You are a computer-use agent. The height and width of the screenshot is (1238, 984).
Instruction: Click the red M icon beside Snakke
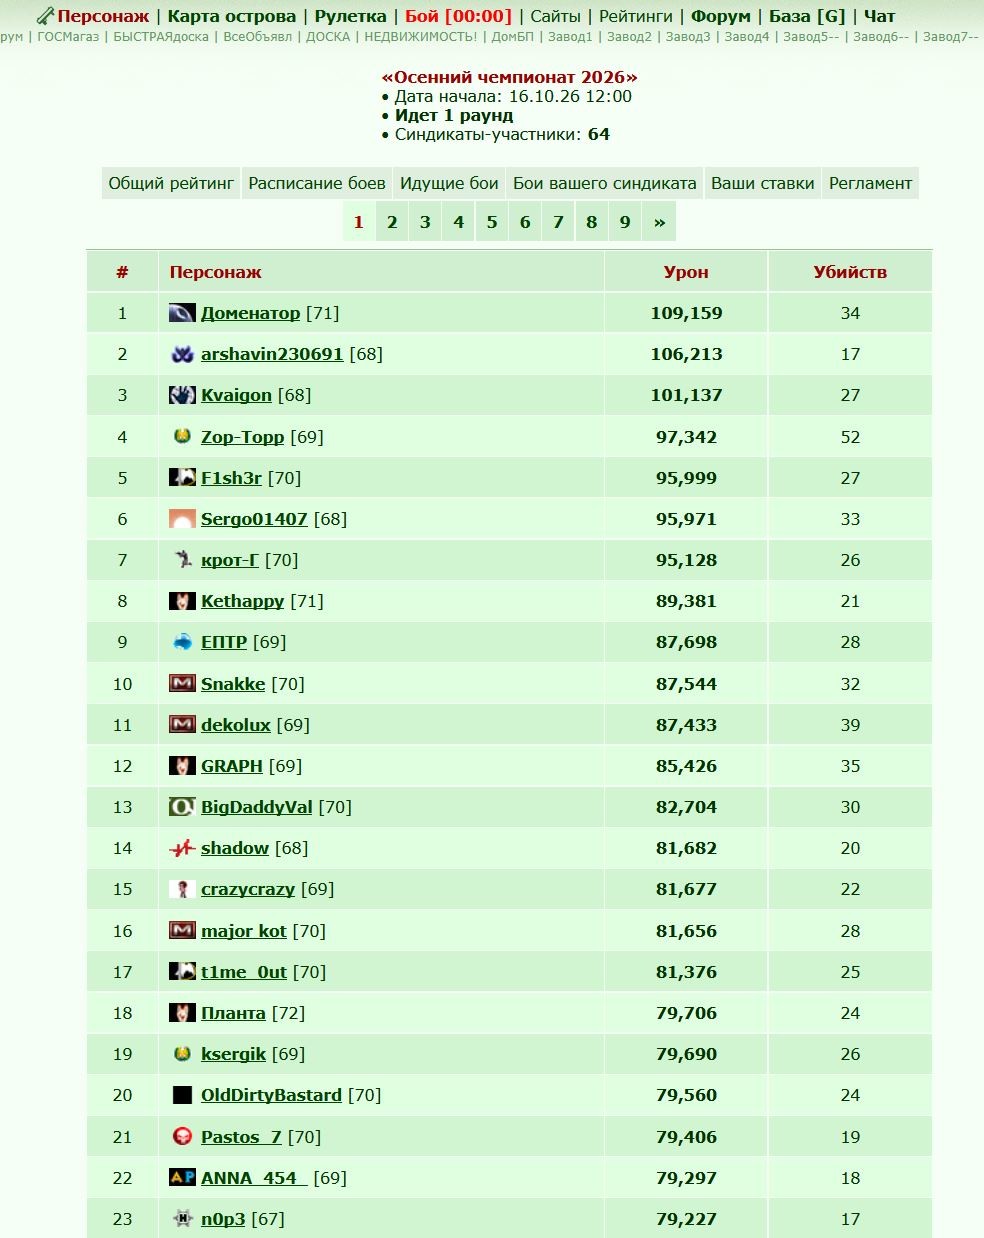tap(182, 684)
